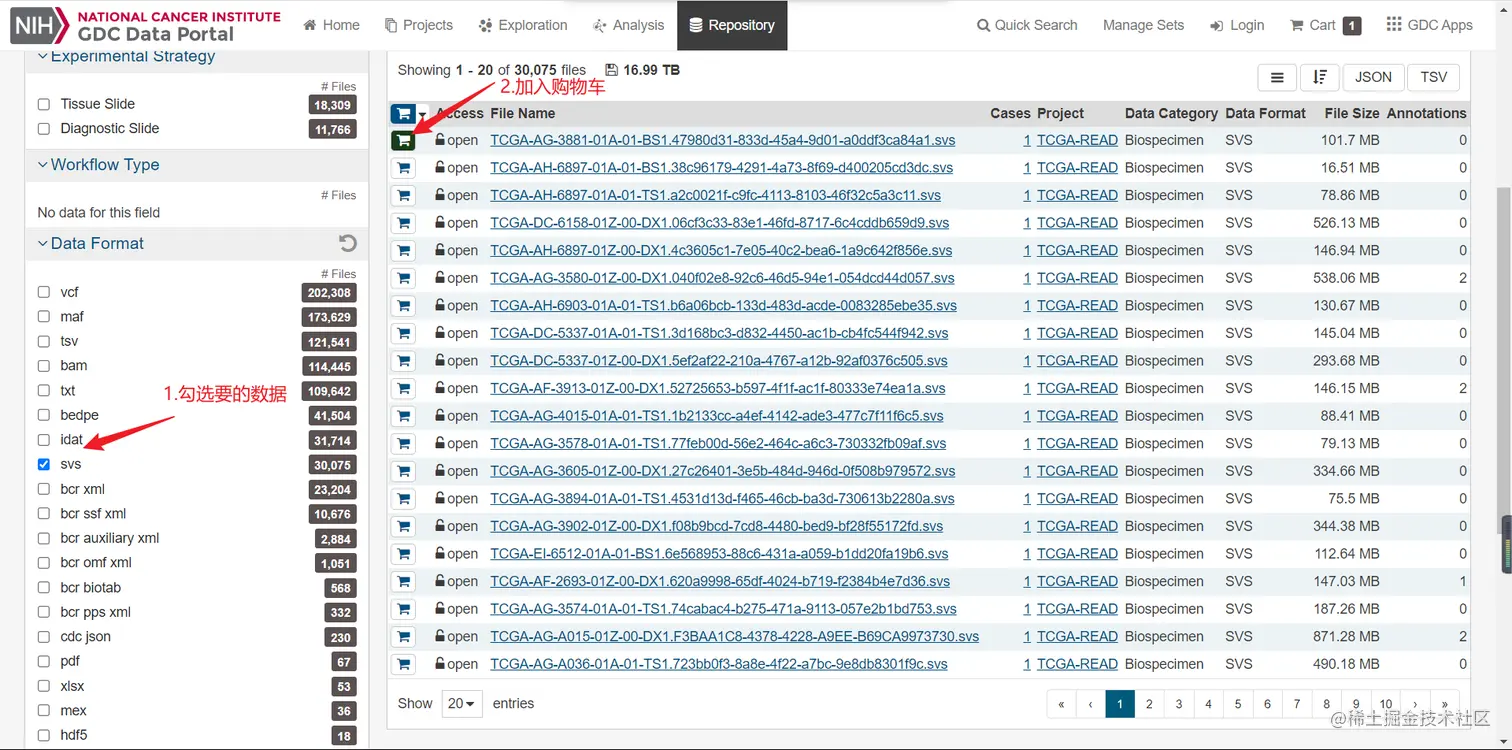
Task: Add TCGA-AH-6897-01A-01-TS1 file to cart
Action: tap(403, 196)
